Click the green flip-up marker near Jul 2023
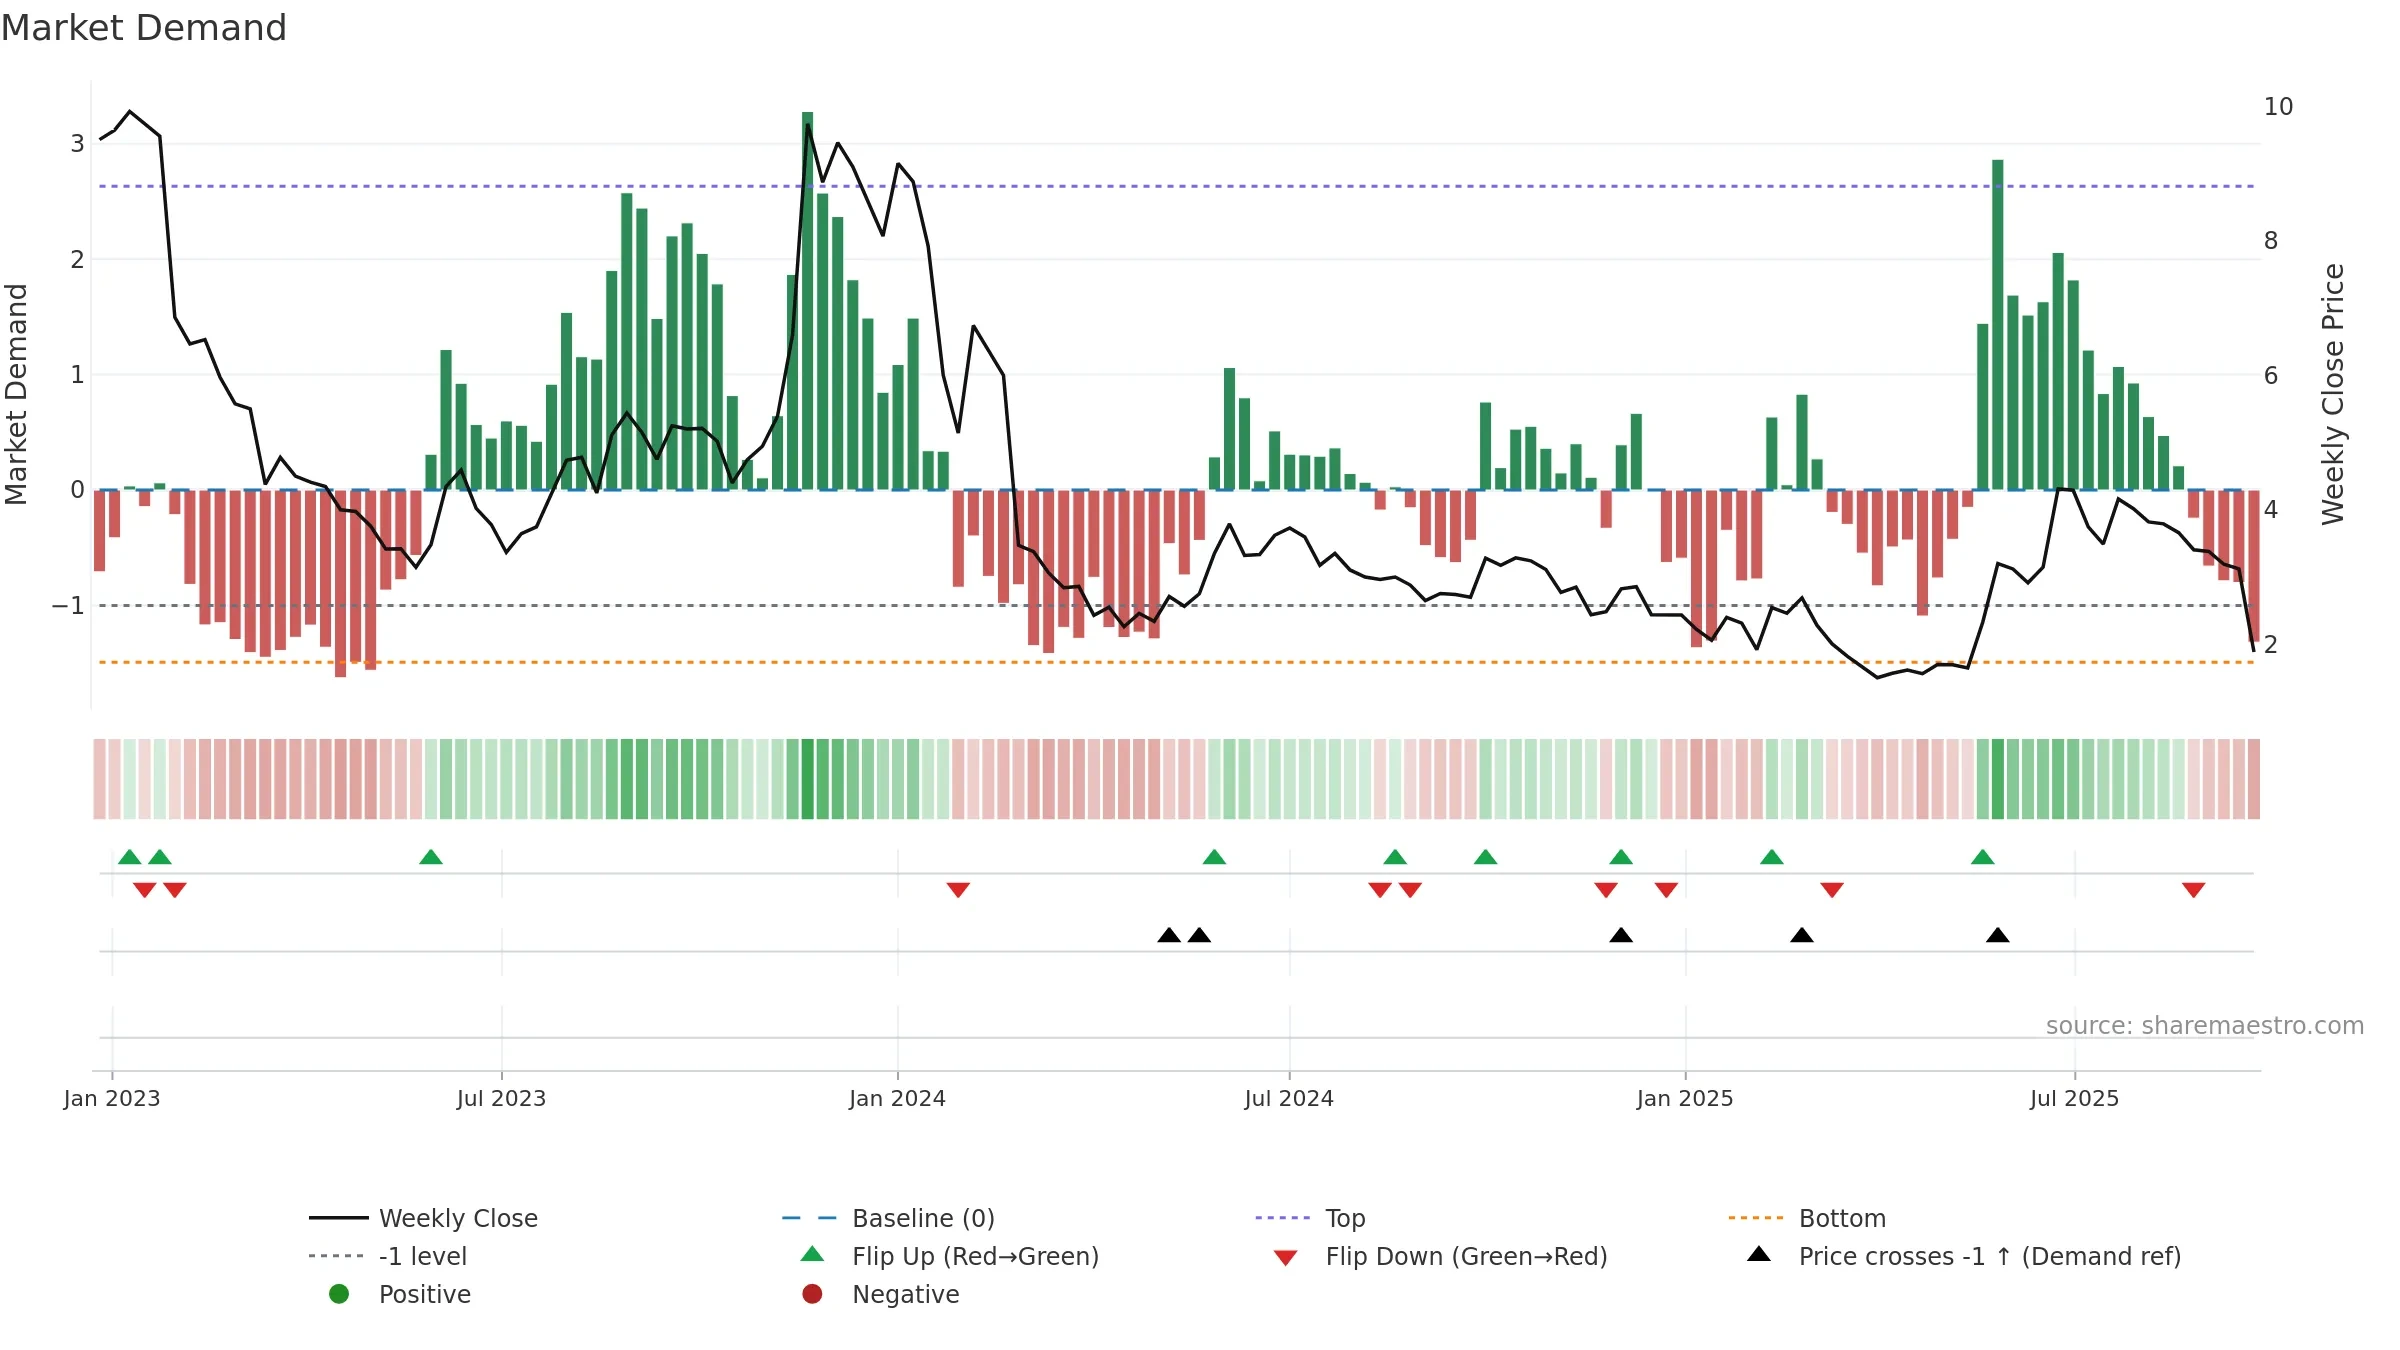 [431, 857]
